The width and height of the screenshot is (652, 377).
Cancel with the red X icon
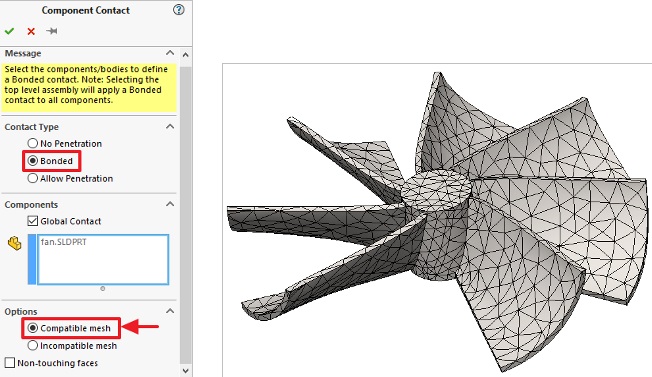(31, 31)
